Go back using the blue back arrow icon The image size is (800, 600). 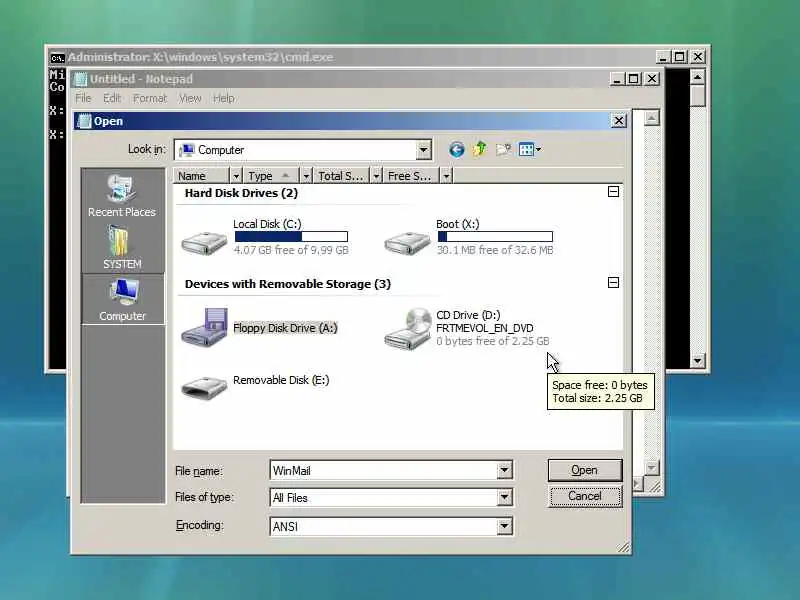pos(456,149)
